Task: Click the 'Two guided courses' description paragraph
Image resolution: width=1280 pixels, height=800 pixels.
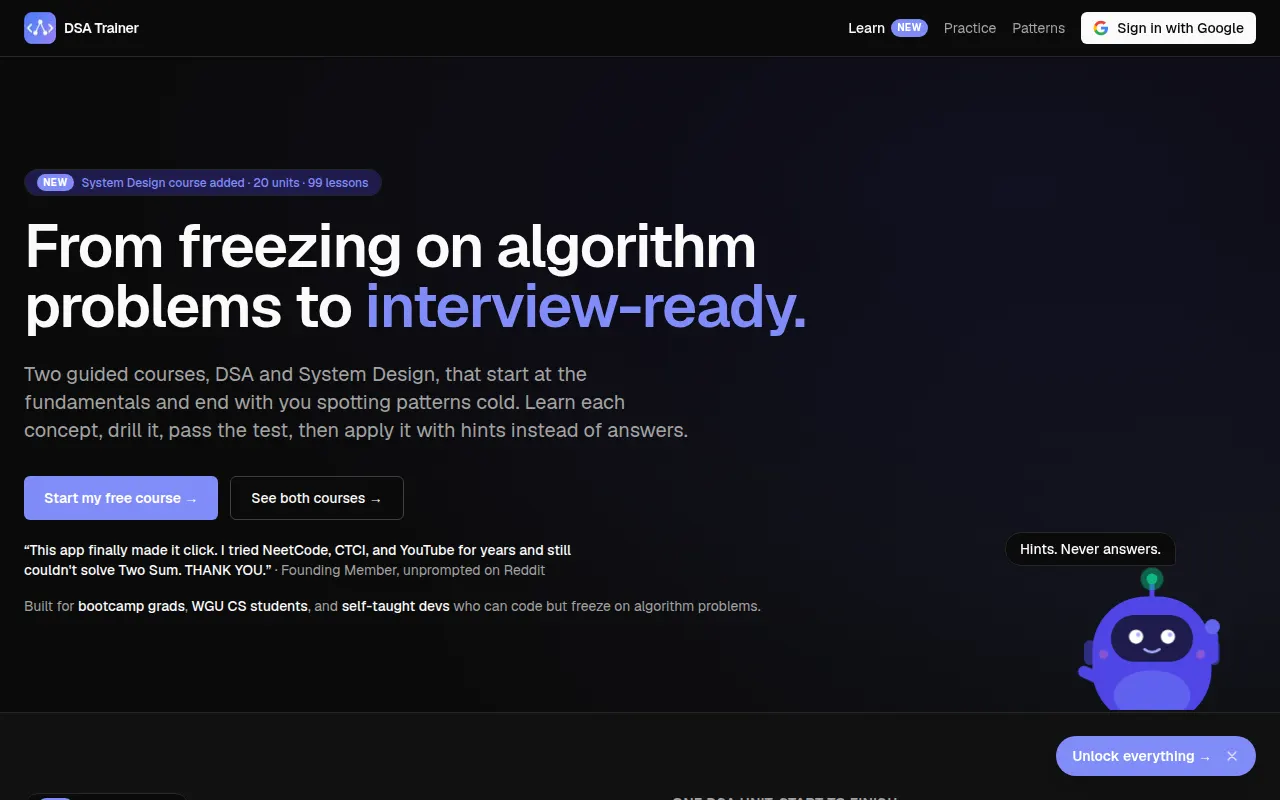Action: [x=356, y=402]
